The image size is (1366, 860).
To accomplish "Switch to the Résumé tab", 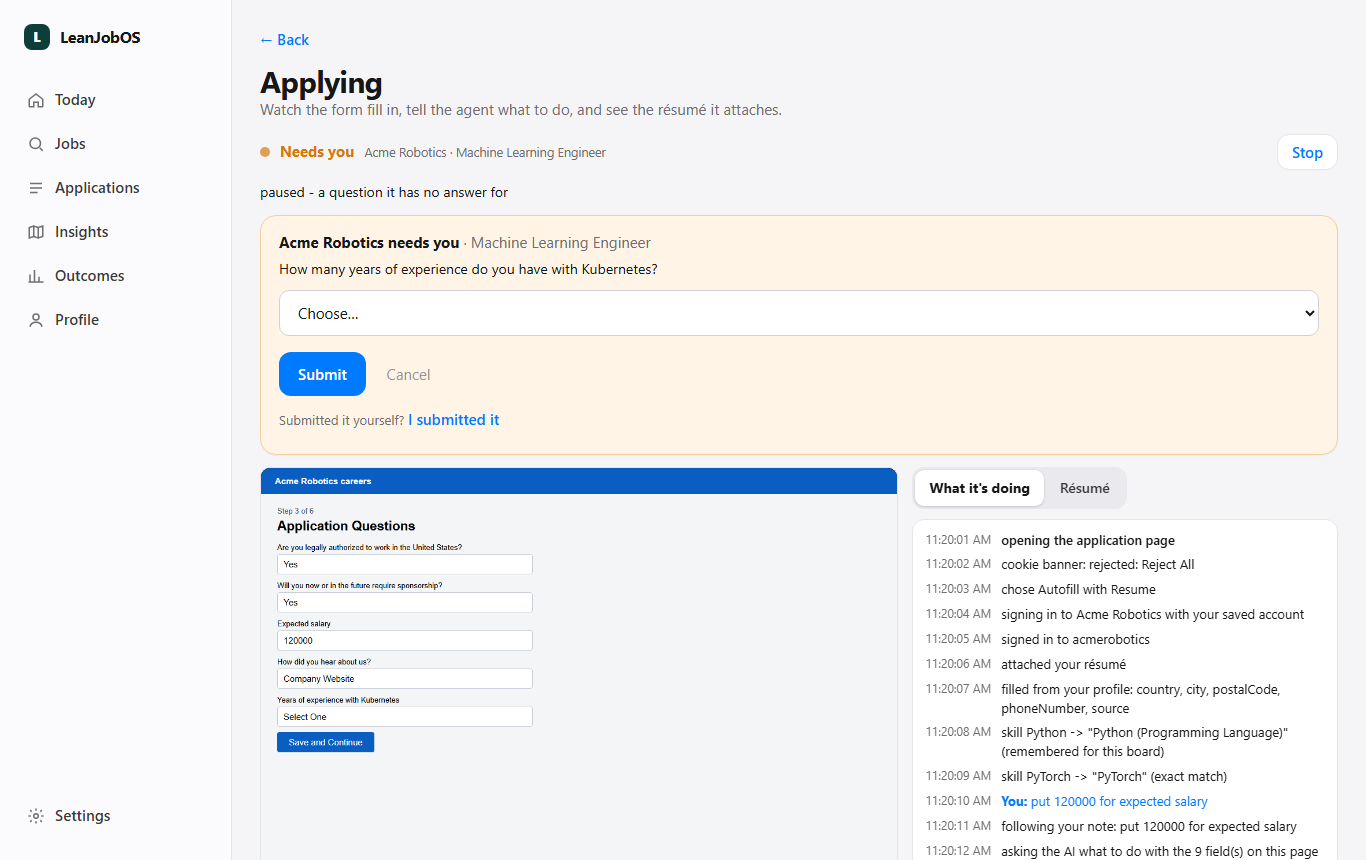I will 1085,488.
